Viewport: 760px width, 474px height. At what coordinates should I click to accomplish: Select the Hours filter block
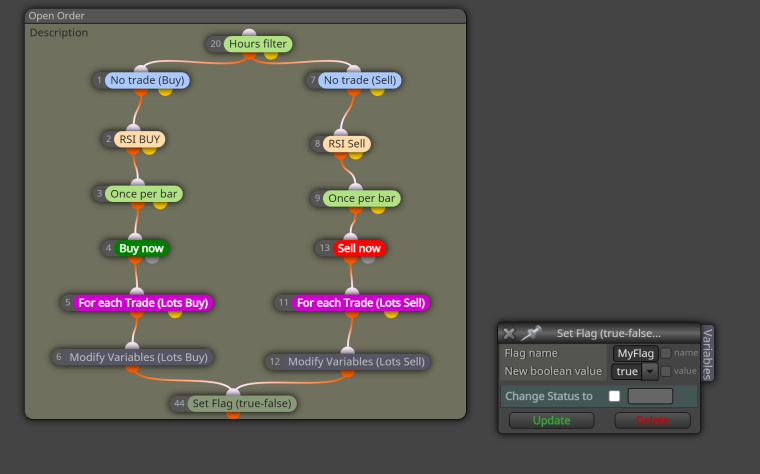point(258,44)
